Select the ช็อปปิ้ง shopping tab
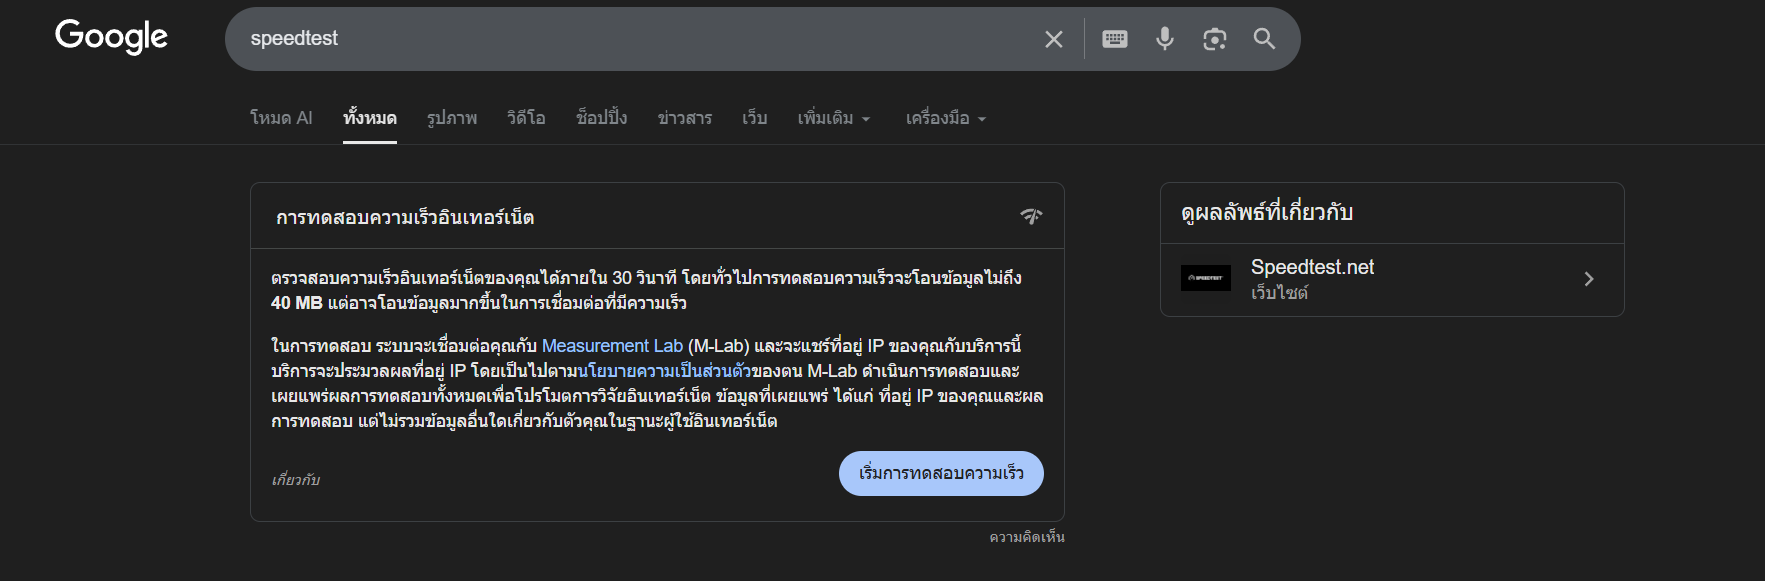1765x581 pixels. [601, 118]
